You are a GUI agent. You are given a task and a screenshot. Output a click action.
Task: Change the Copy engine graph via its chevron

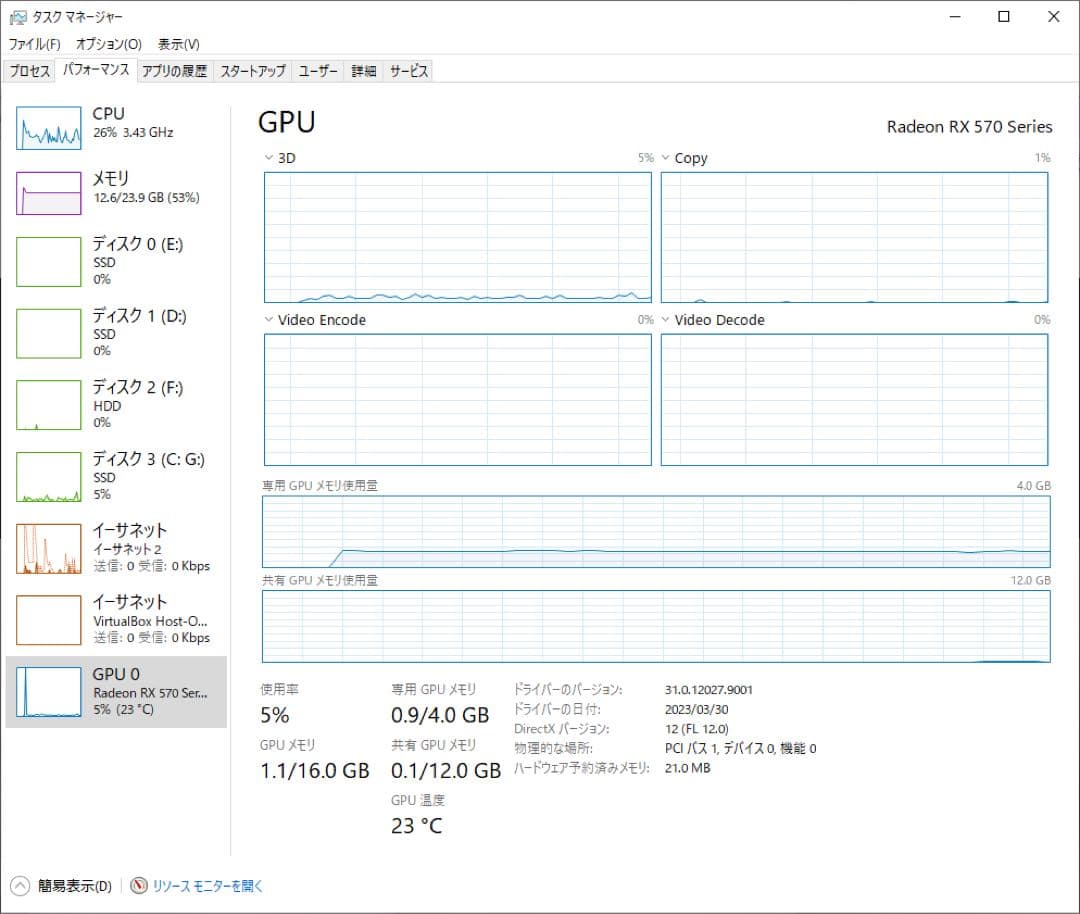666,157
